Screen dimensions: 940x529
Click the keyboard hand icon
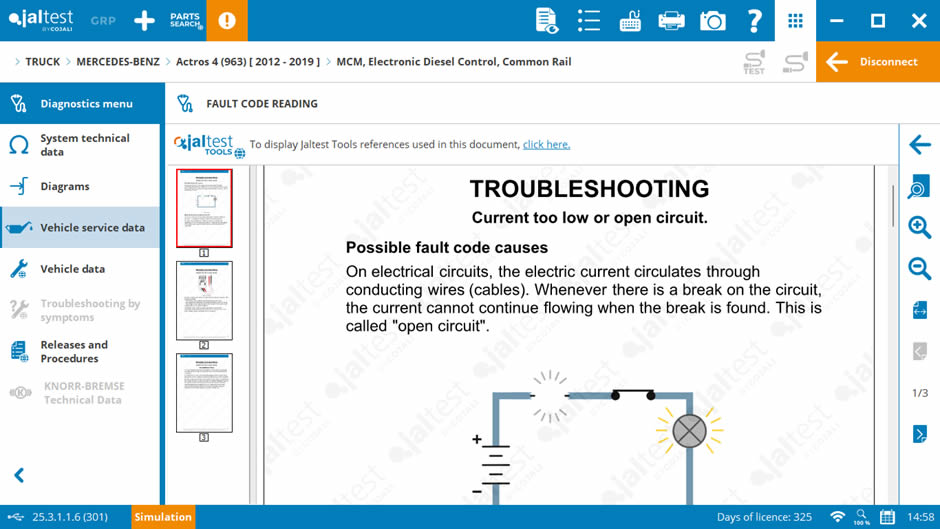(x=630, y=20)
